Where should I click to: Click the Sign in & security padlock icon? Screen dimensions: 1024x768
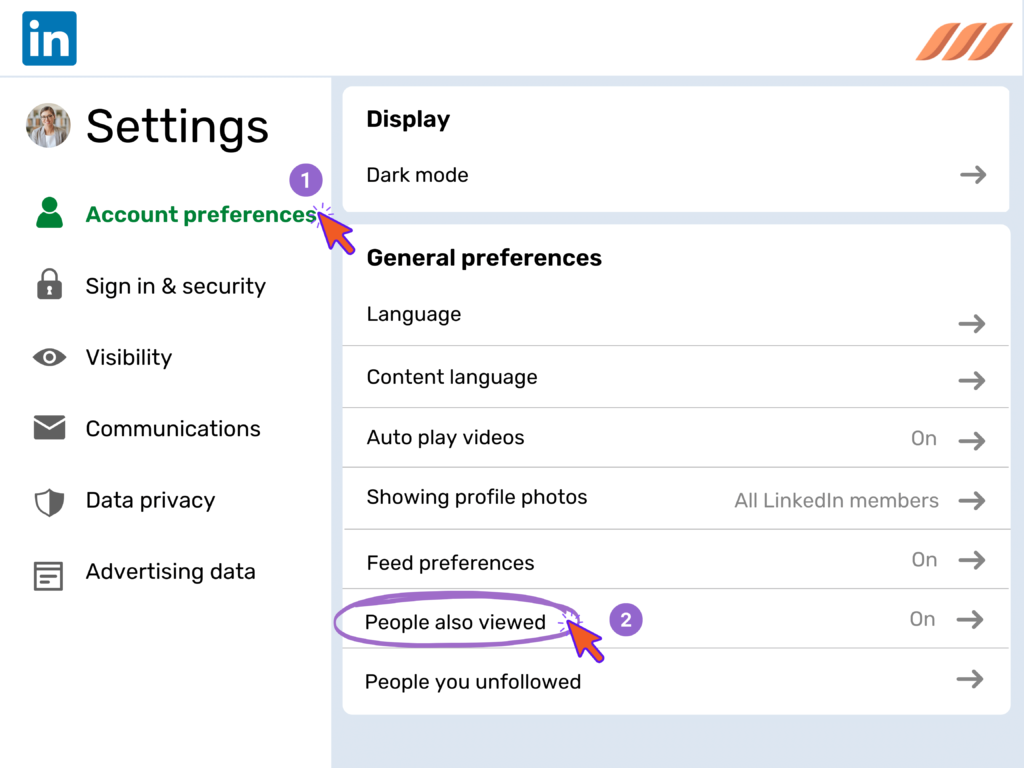pyautogui.click(x=48, y=285)
